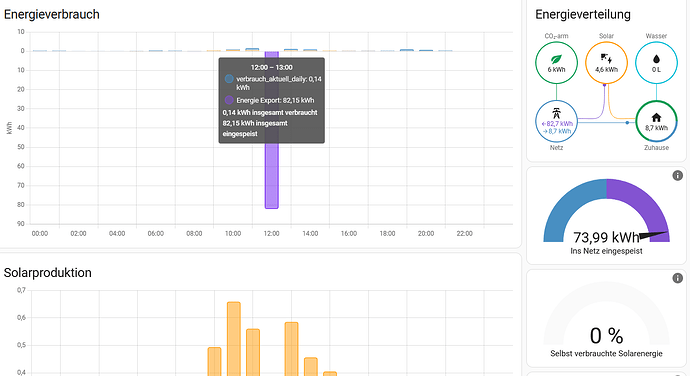Click the Solar panel icon
Viewport: 690px width, 376px height.
coord(606,59)
